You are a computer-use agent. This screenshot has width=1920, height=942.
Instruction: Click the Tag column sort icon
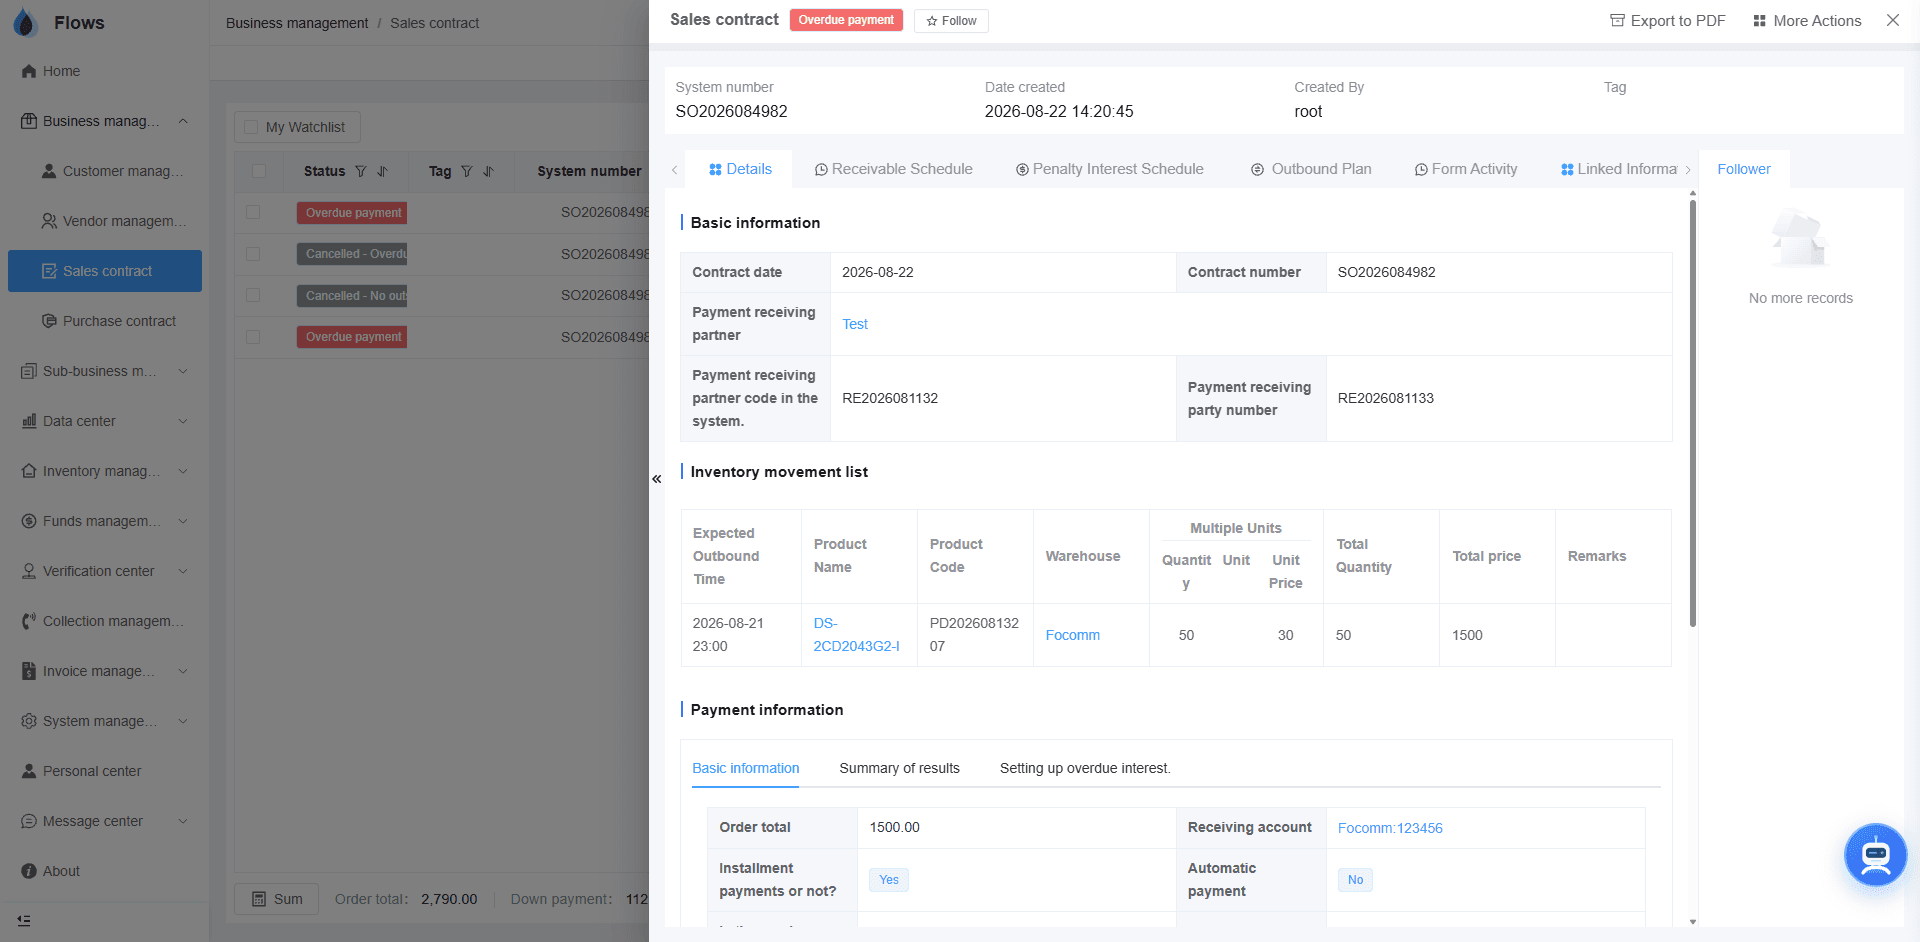[488, 171]
